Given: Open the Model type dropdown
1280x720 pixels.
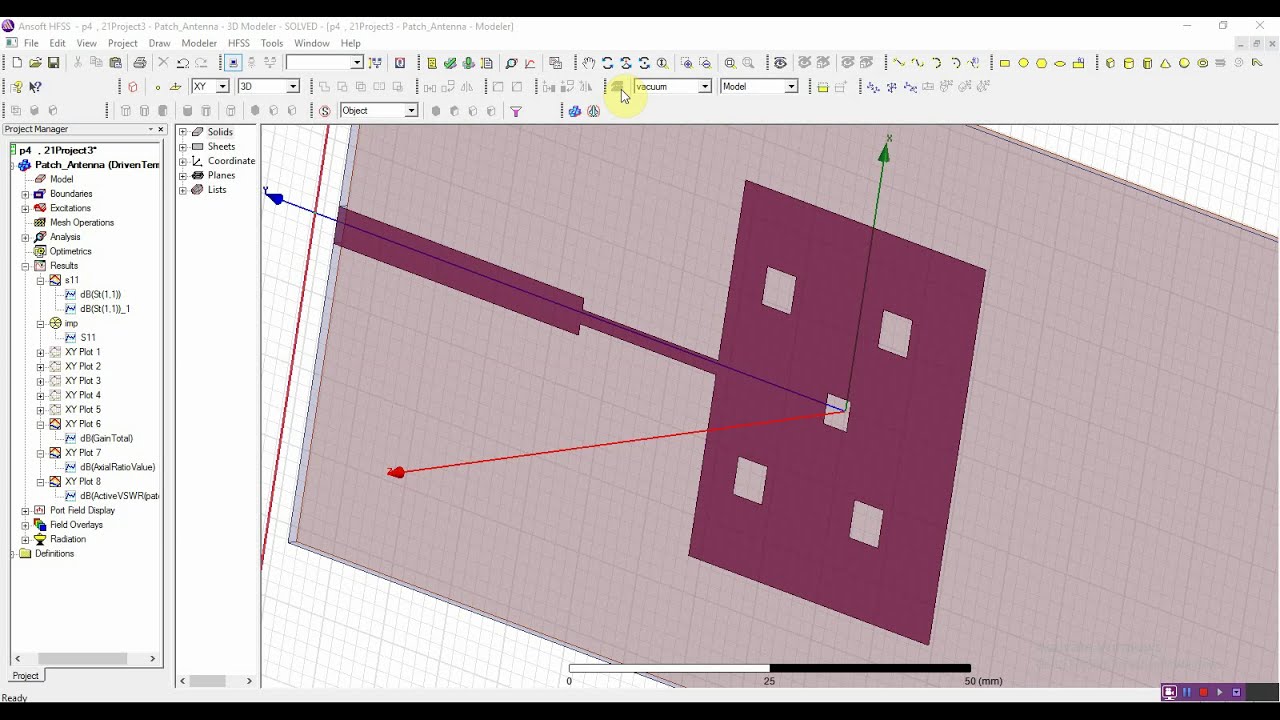Looking at the screenshot, I should [791, 87].
